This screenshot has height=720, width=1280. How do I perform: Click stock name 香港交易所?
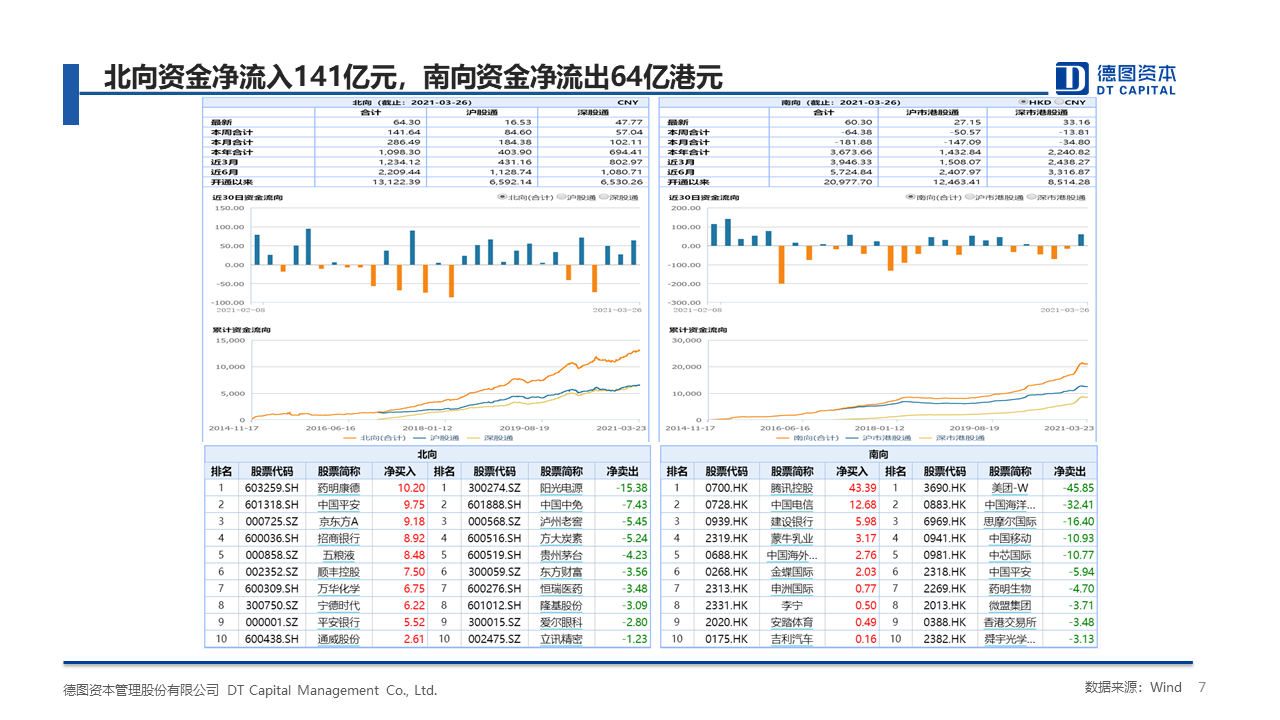click(x=1010, y=622)
